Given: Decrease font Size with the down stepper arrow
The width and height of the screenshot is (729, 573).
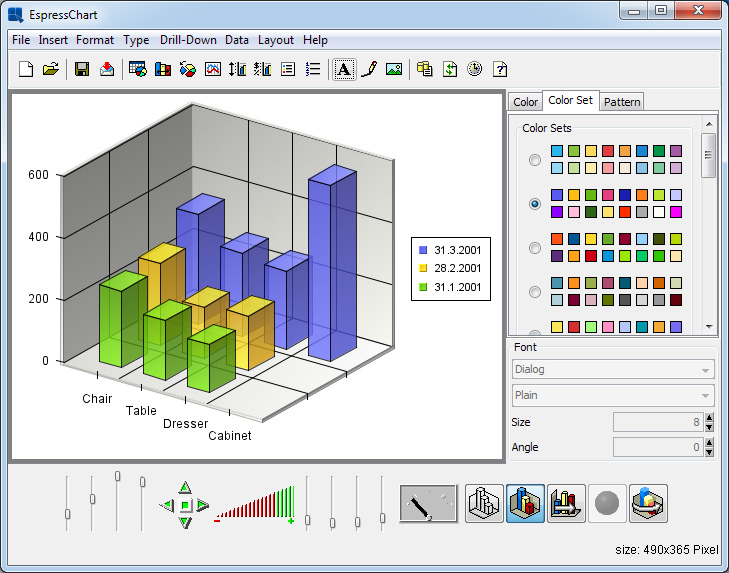Looking at the screenshot, I should pos(709,427).
